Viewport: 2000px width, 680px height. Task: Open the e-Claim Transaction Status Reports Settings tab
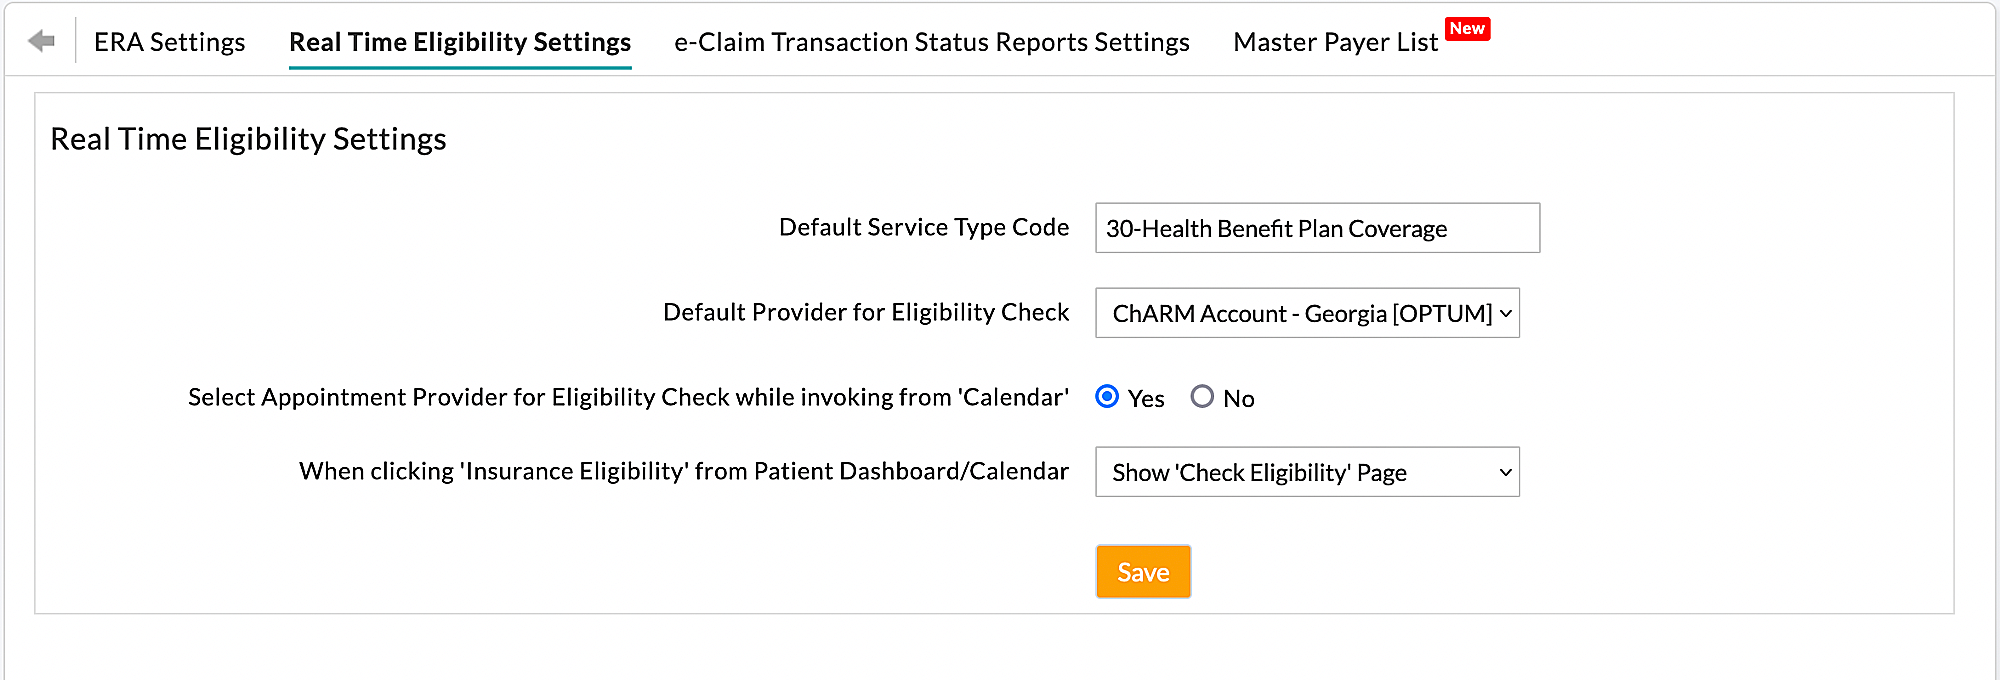pyautogui.click(x=931, y=42)
